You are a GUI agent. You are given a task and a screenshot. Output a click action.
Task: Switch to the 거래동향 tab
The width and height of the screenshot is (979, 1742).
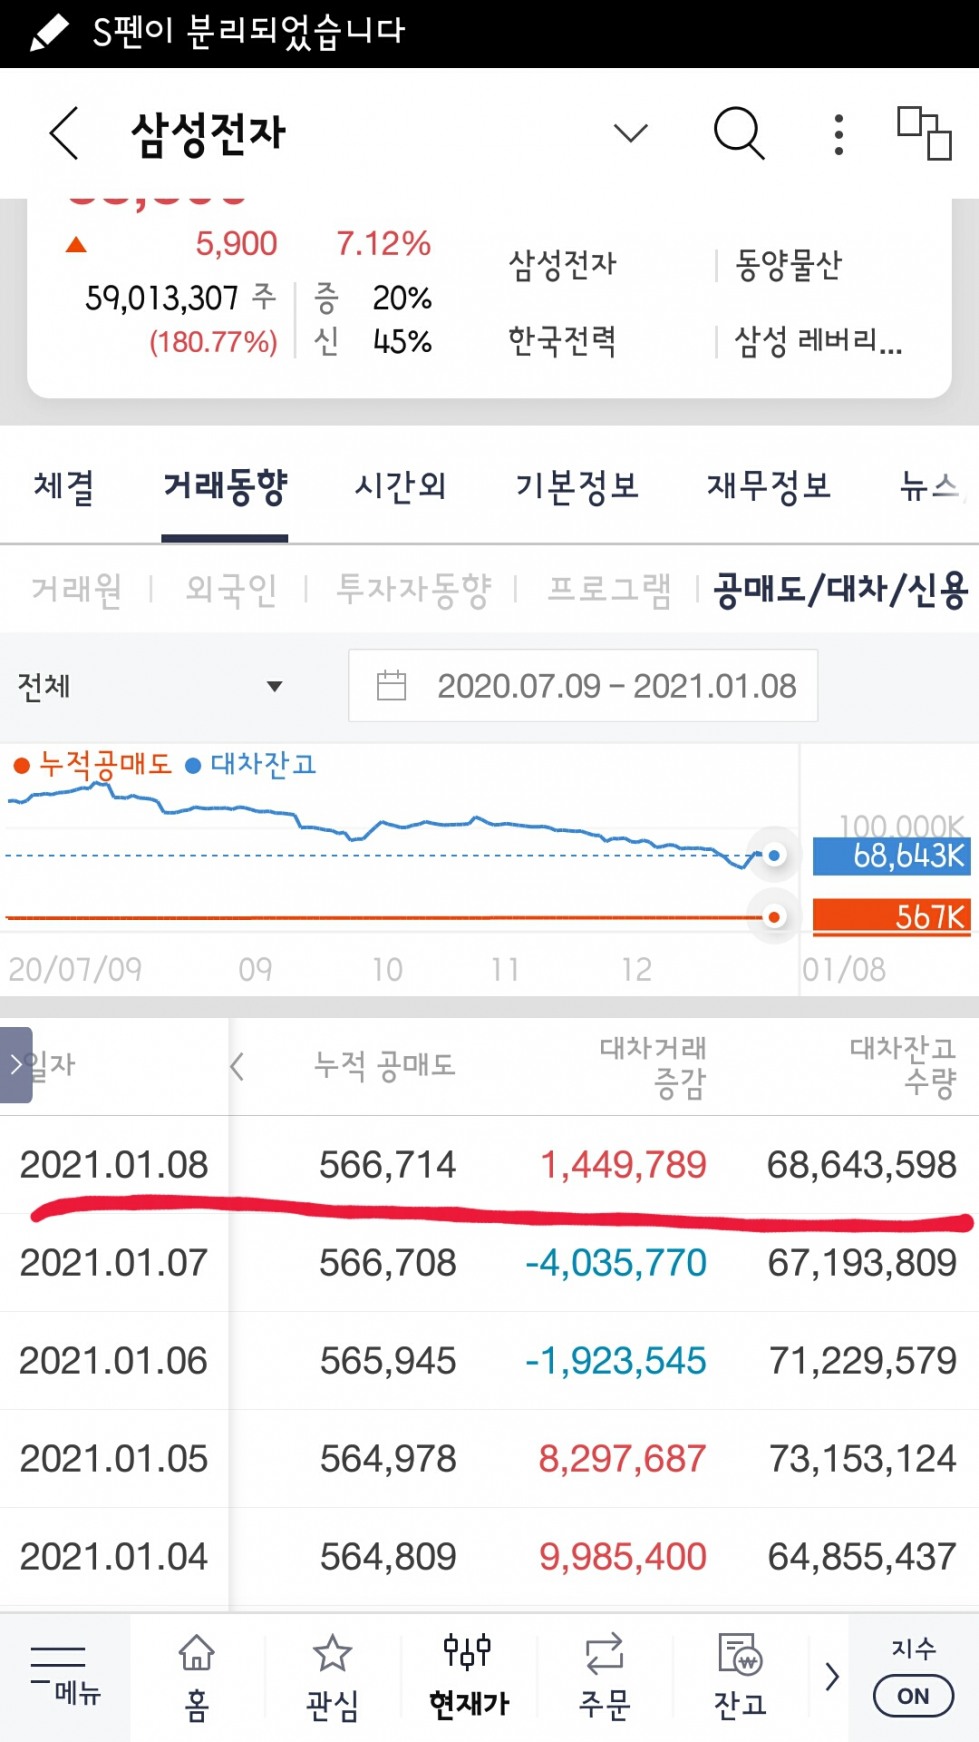(x=225, y=487)
